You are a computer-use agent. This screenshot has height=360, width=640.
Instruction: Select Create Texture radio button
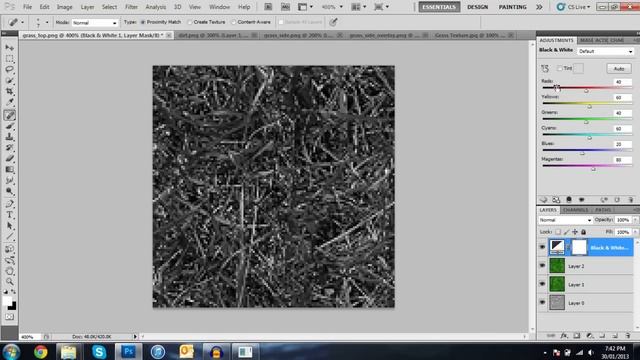pos(190,22)
